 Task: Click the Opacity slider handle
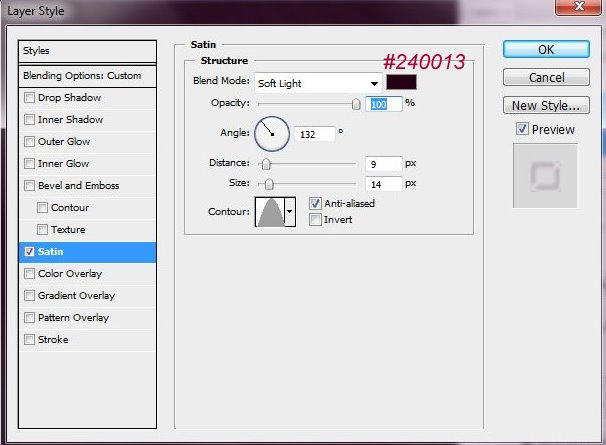[356, 103]
